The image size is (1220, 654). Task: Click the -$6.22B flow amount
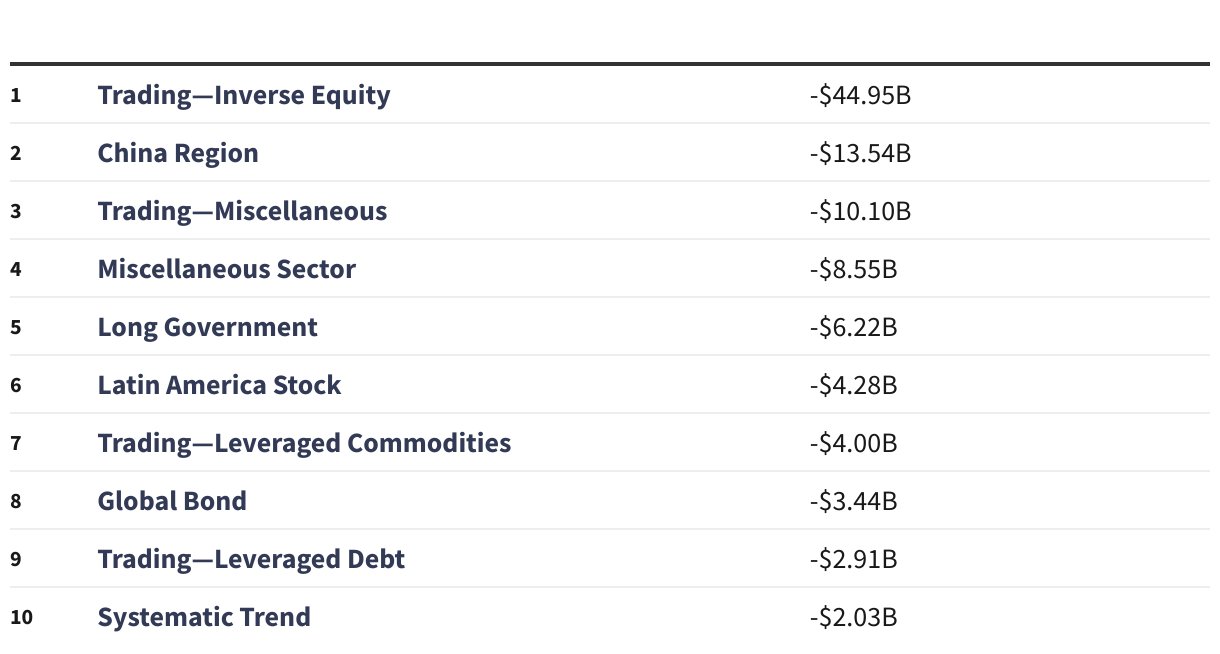853,328
